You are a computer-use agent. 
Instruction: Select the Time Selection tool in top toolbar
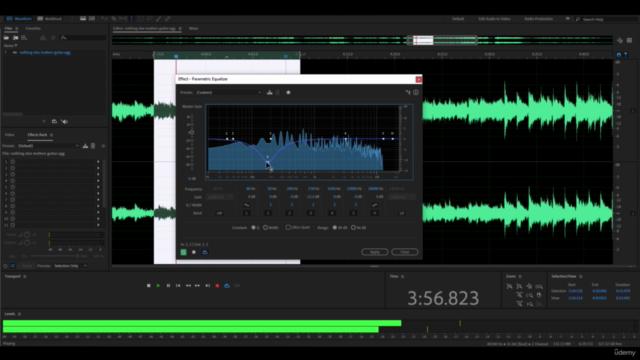[131, 19]
